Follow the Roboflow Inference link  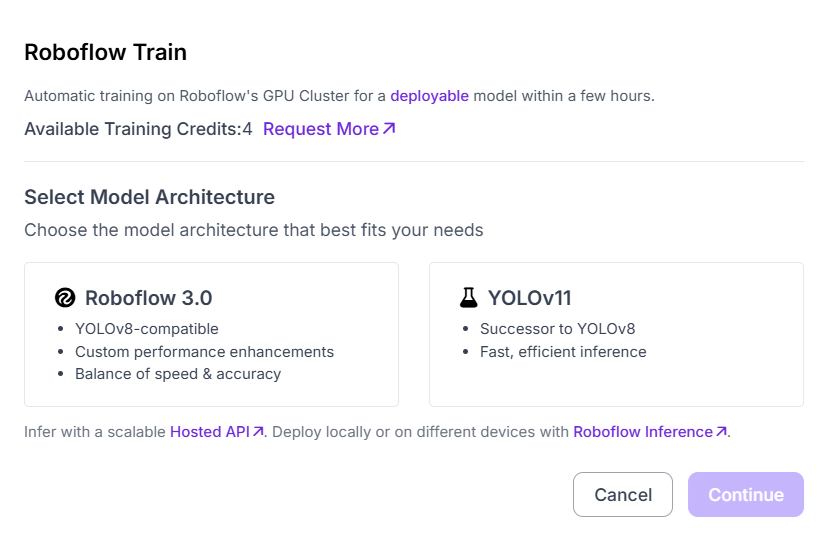(642, 432)
